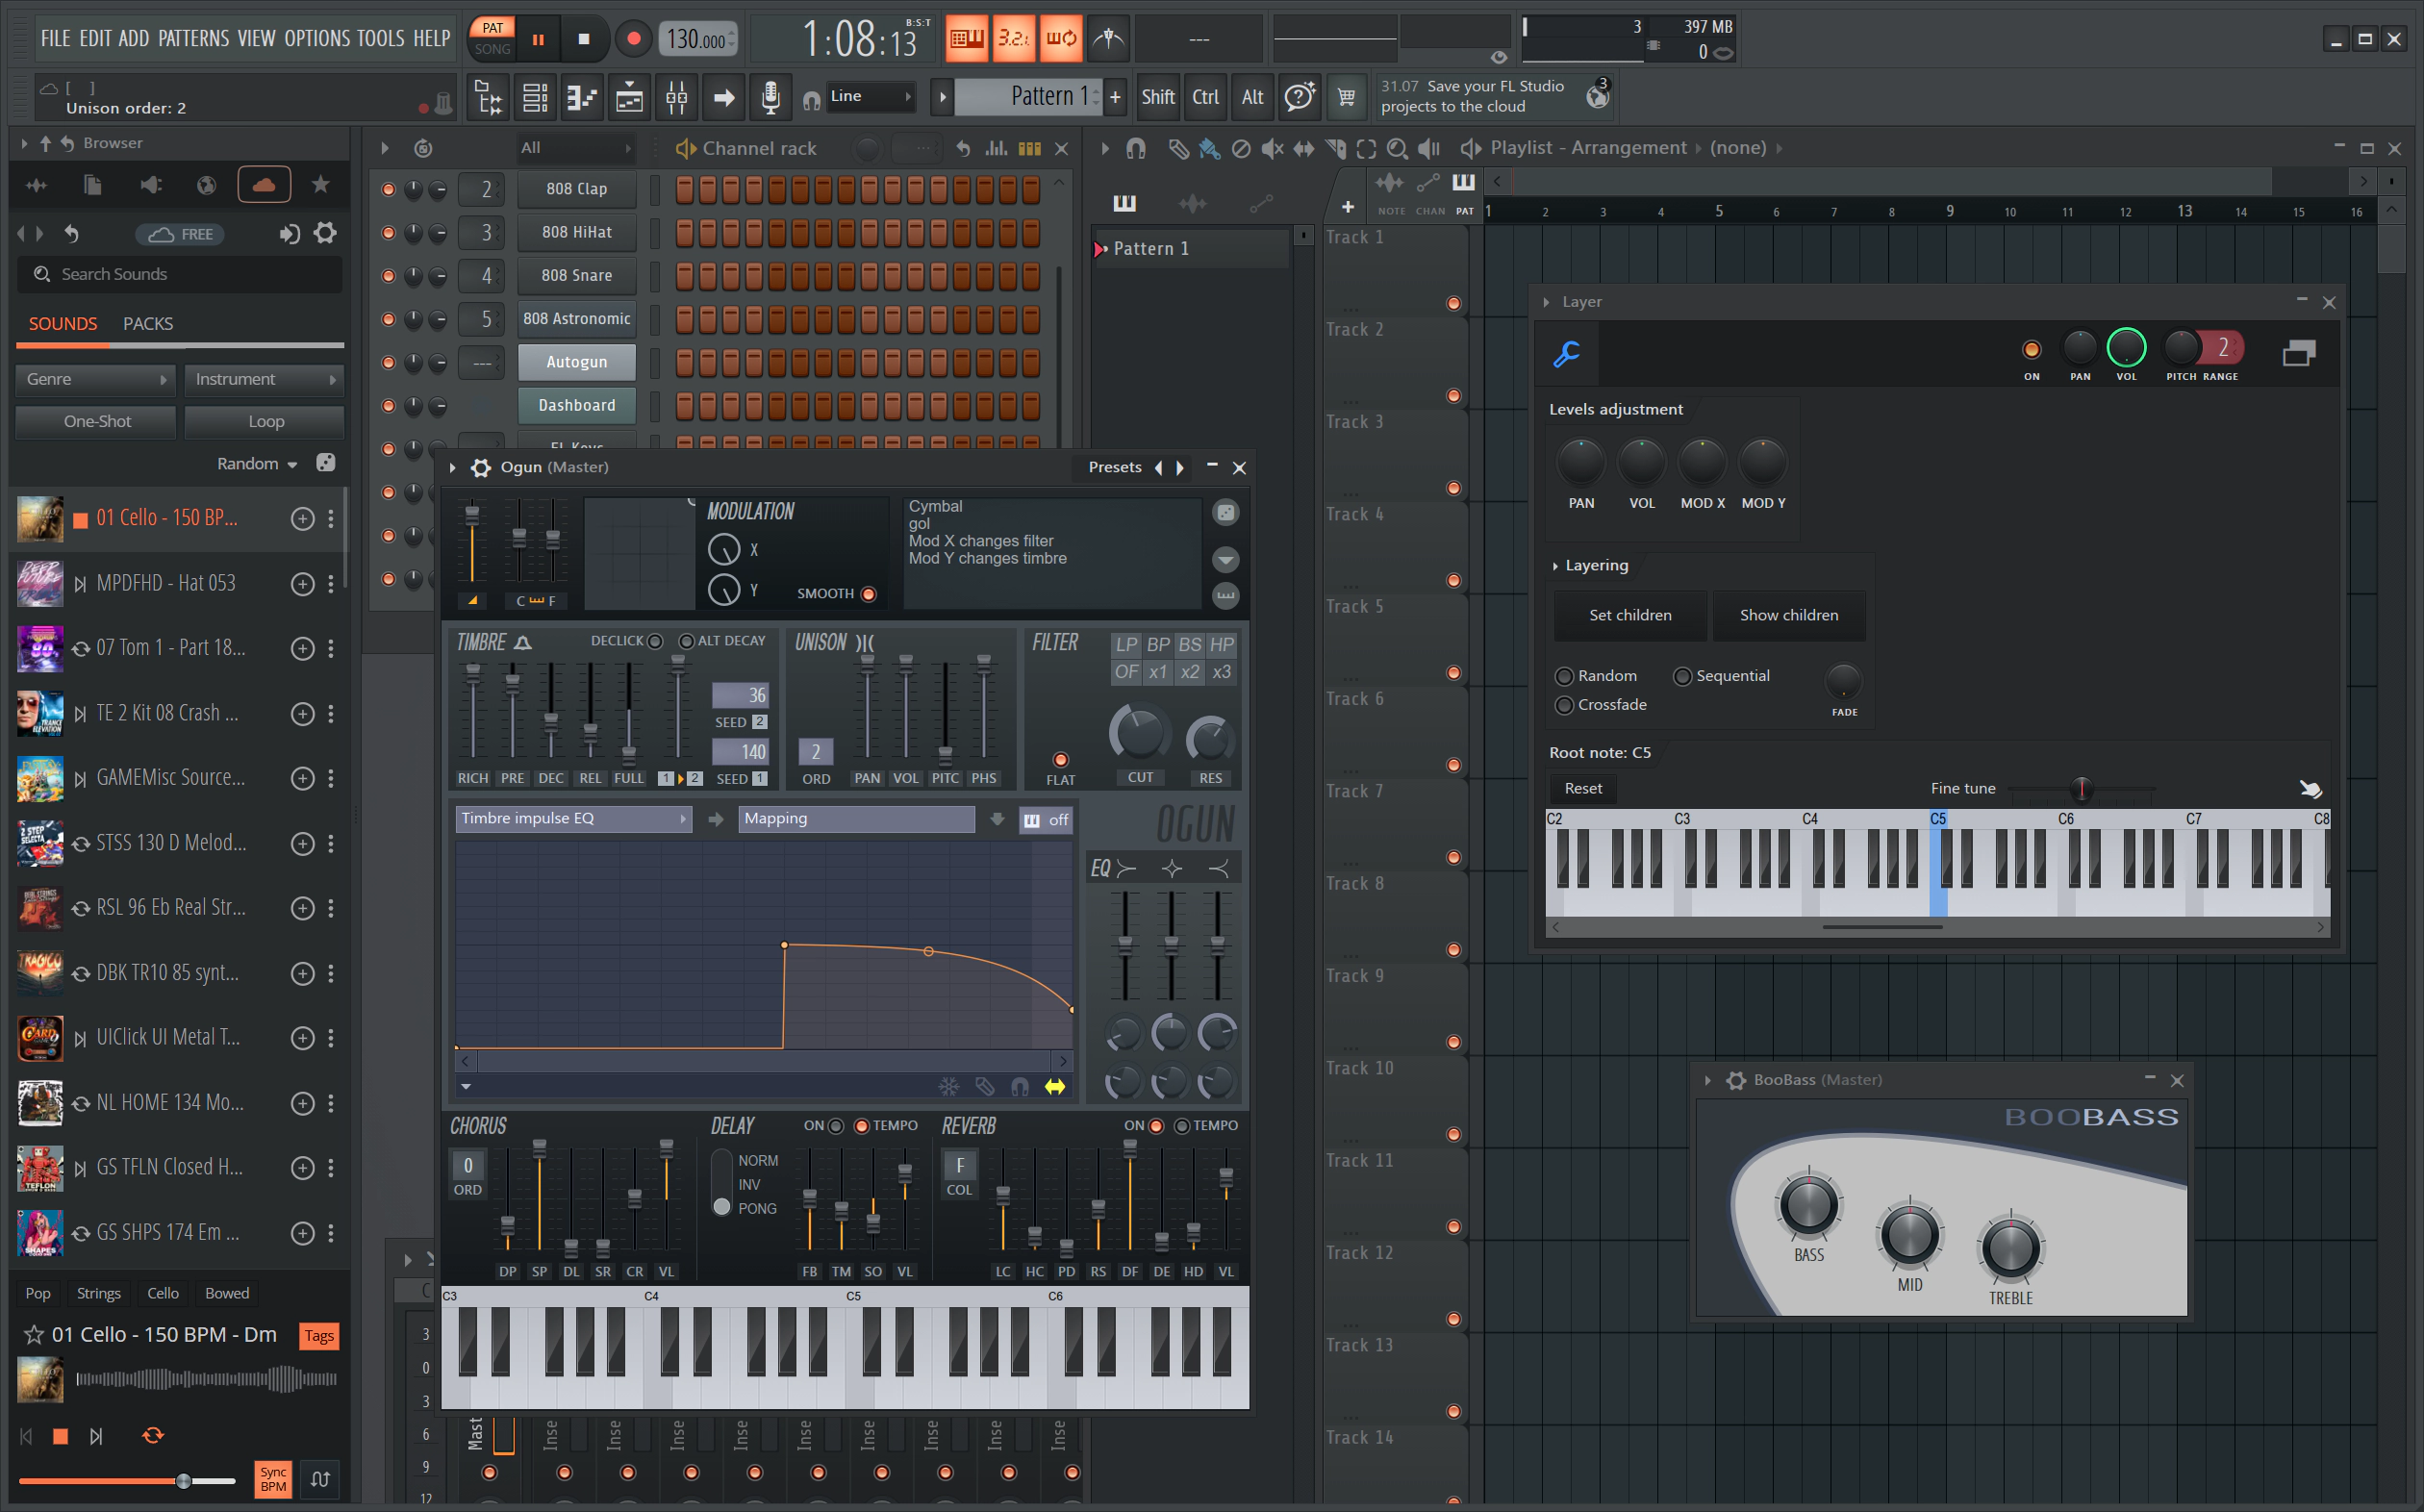2424x1512 pixels.
Task: Toggle the Ogun DELAY ON switch
Action: click(836, 1126)
